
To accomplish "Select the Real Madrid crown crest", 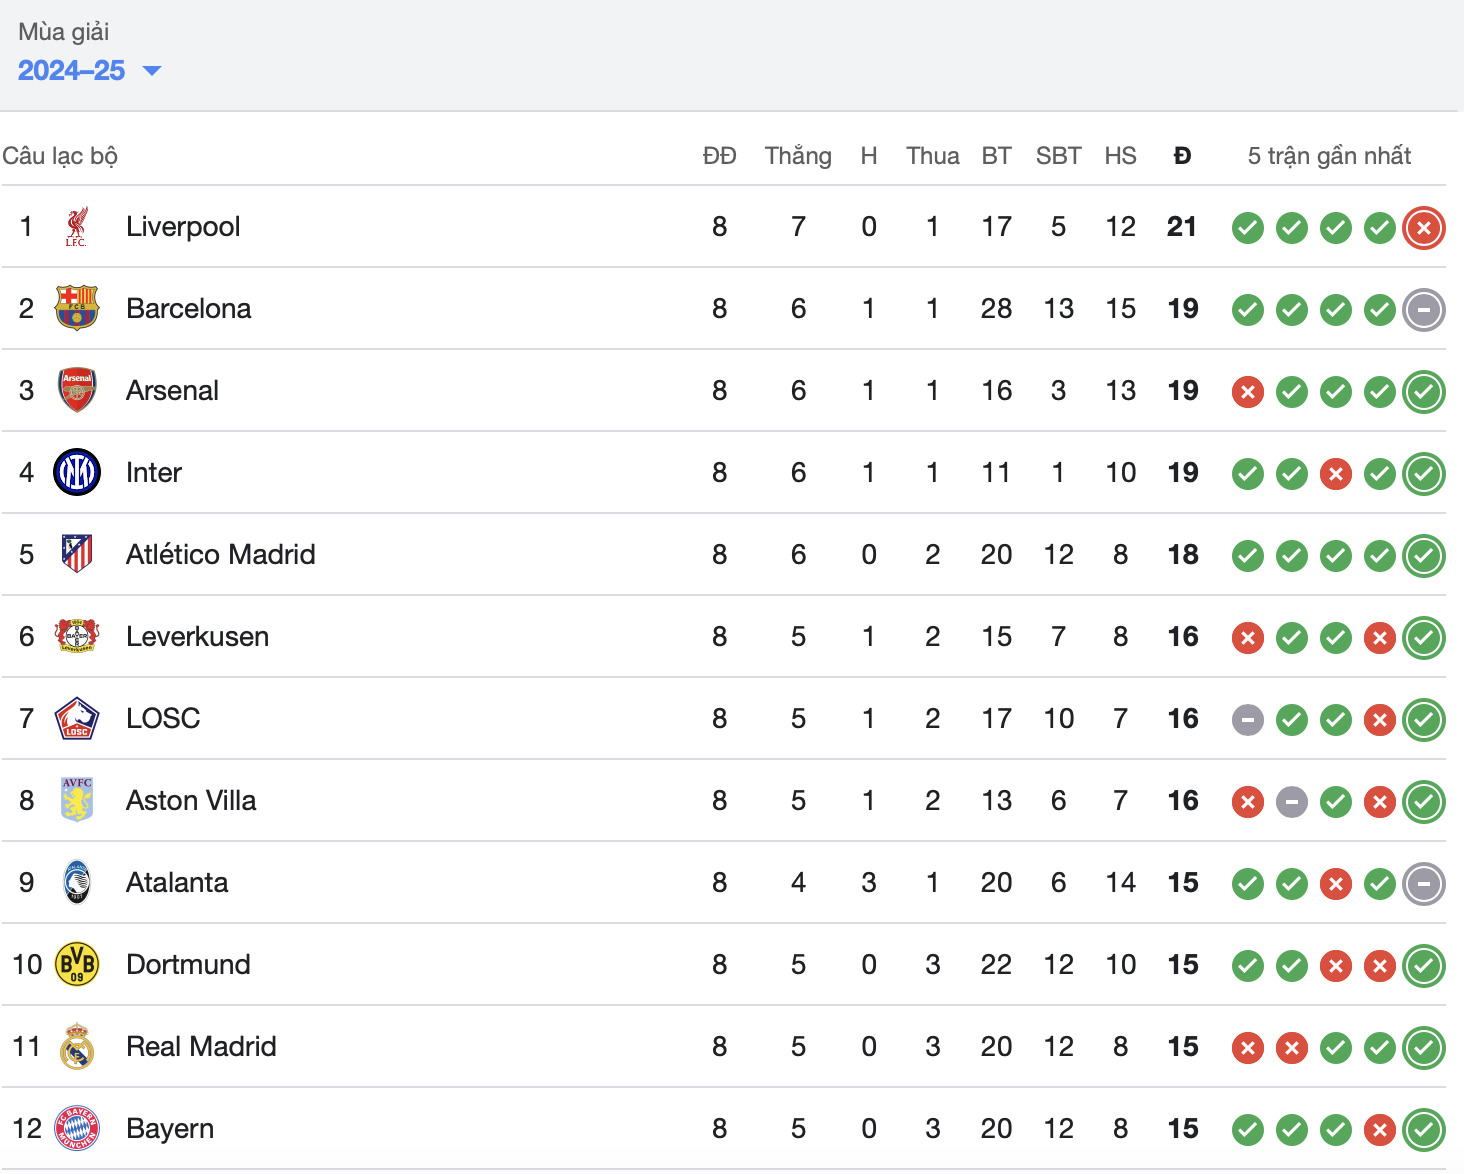I will tap(77, 1047).
